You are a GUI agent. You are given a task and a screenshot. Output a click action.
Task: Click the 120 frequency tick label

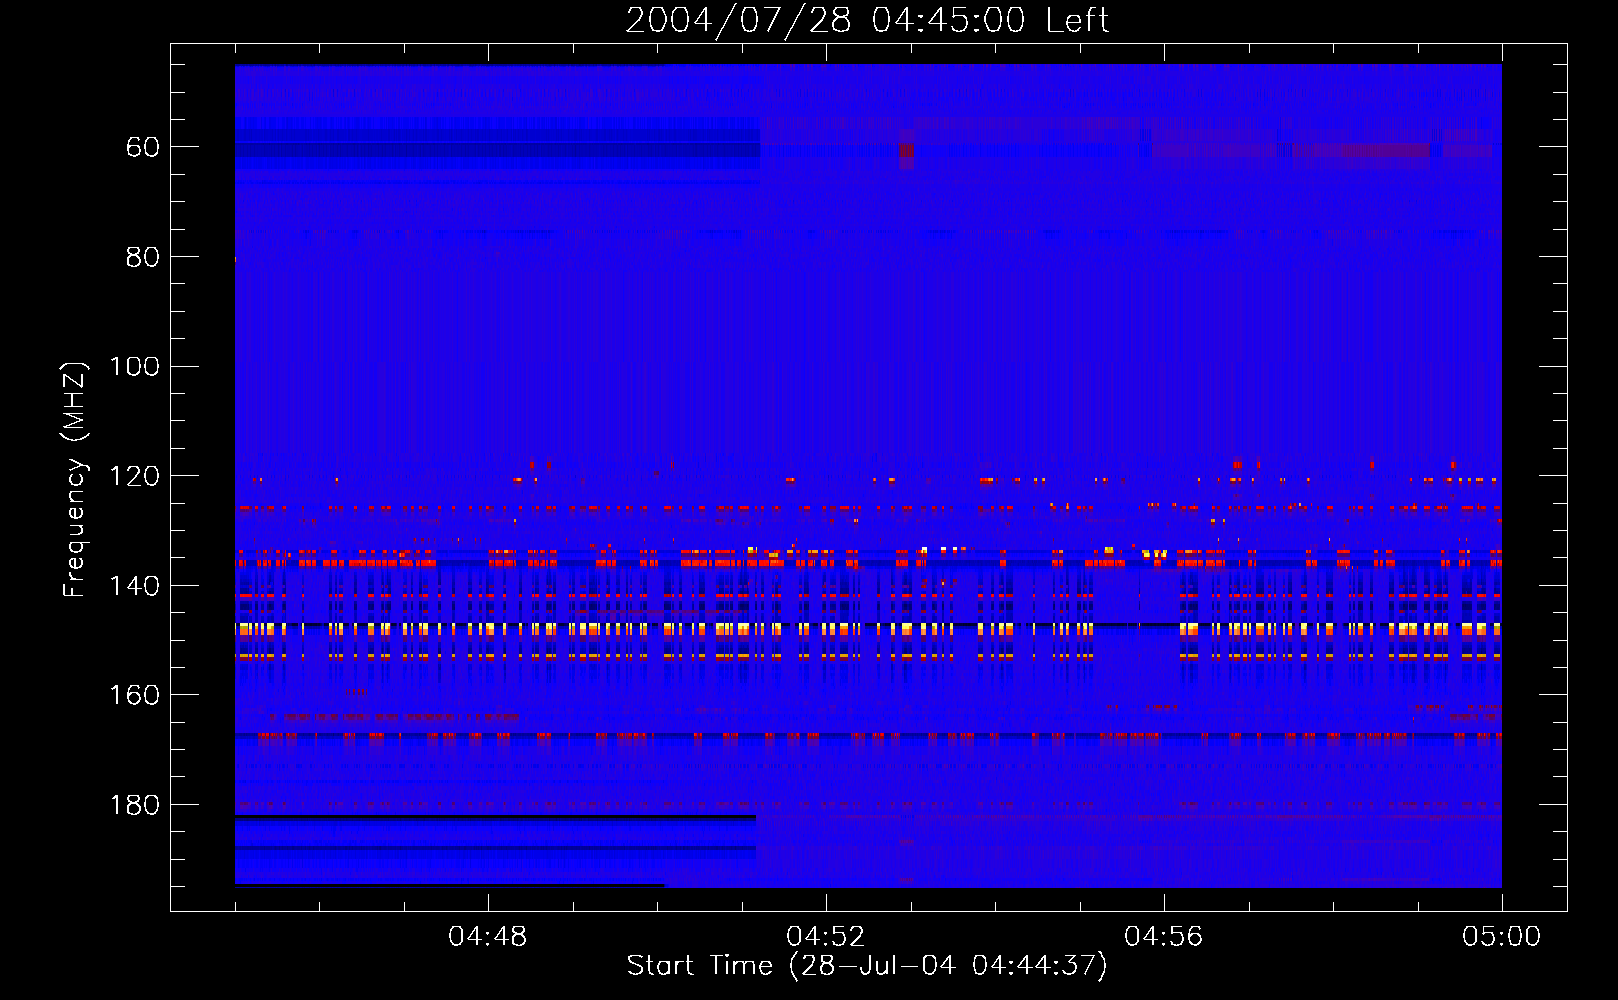click(134, 477)
